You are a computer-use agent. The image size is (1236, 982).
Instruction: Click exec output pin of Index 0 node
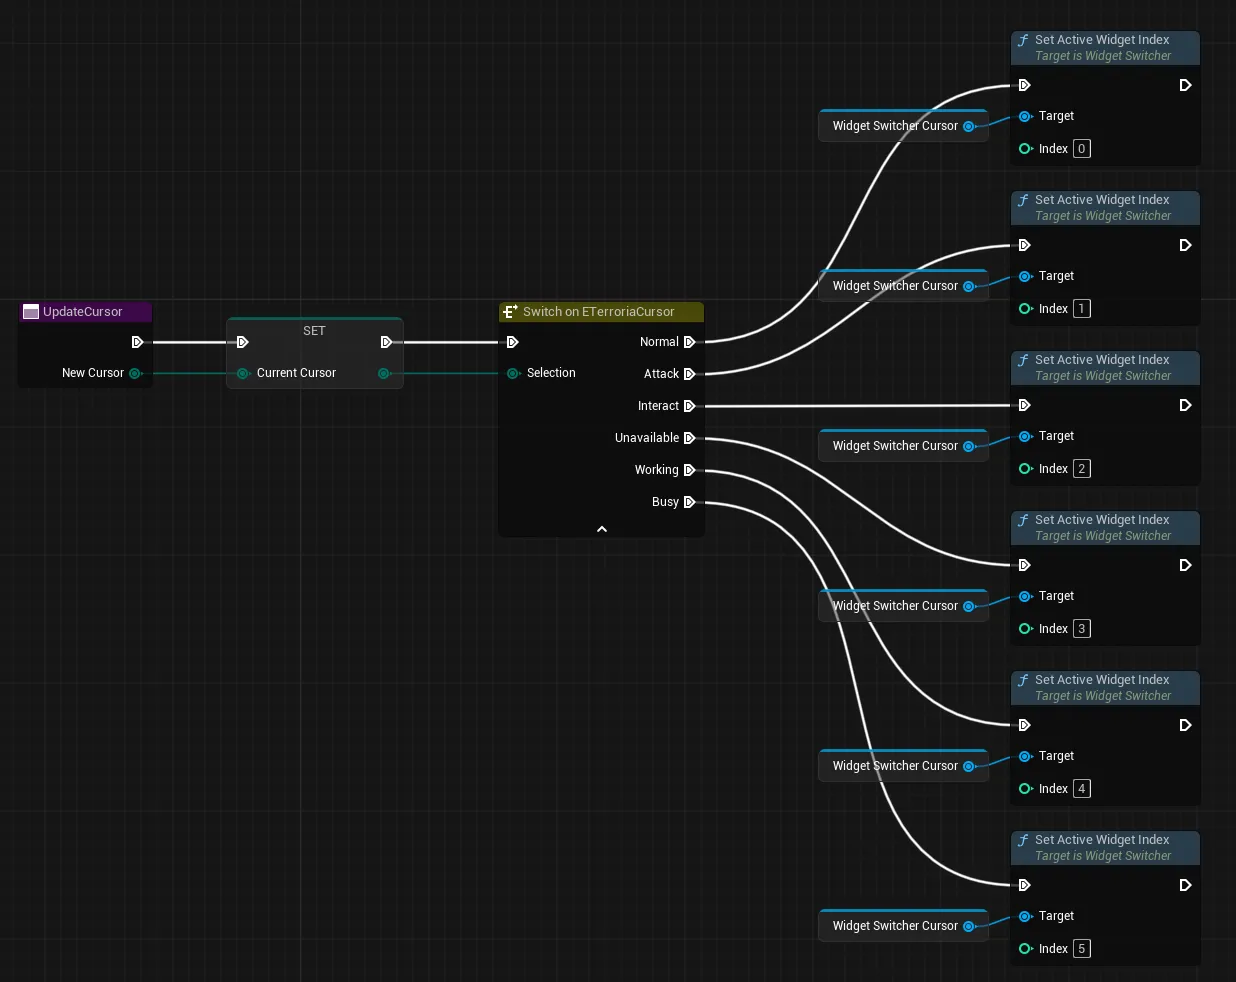pyautogui.click(x=1185, y=85)
